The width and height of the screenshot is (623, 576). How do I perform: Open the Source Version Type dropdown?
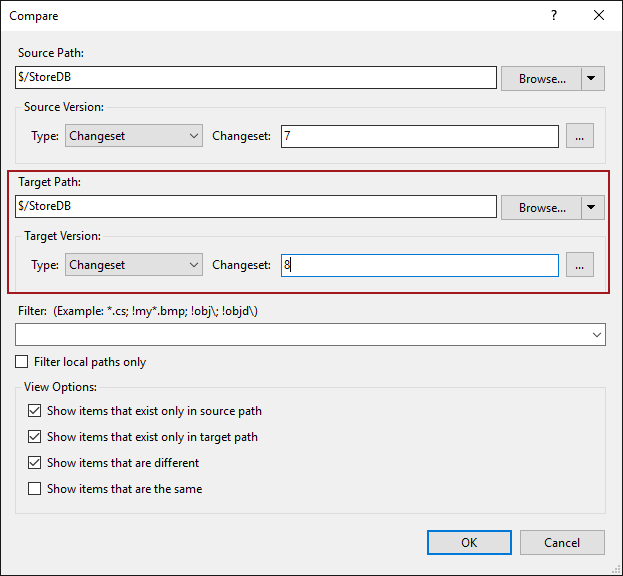point(135,136)
